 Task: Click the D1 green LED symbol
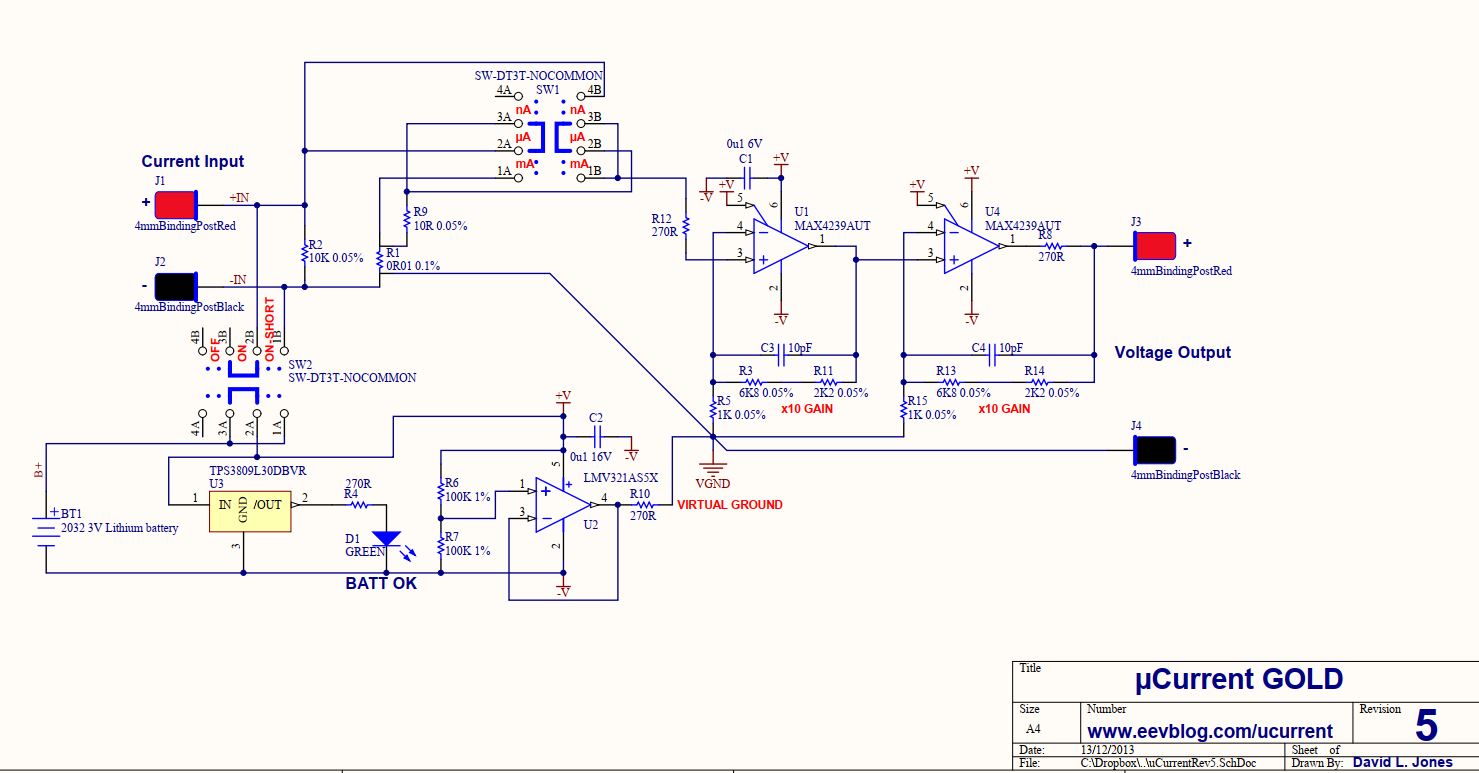[387, 541]
